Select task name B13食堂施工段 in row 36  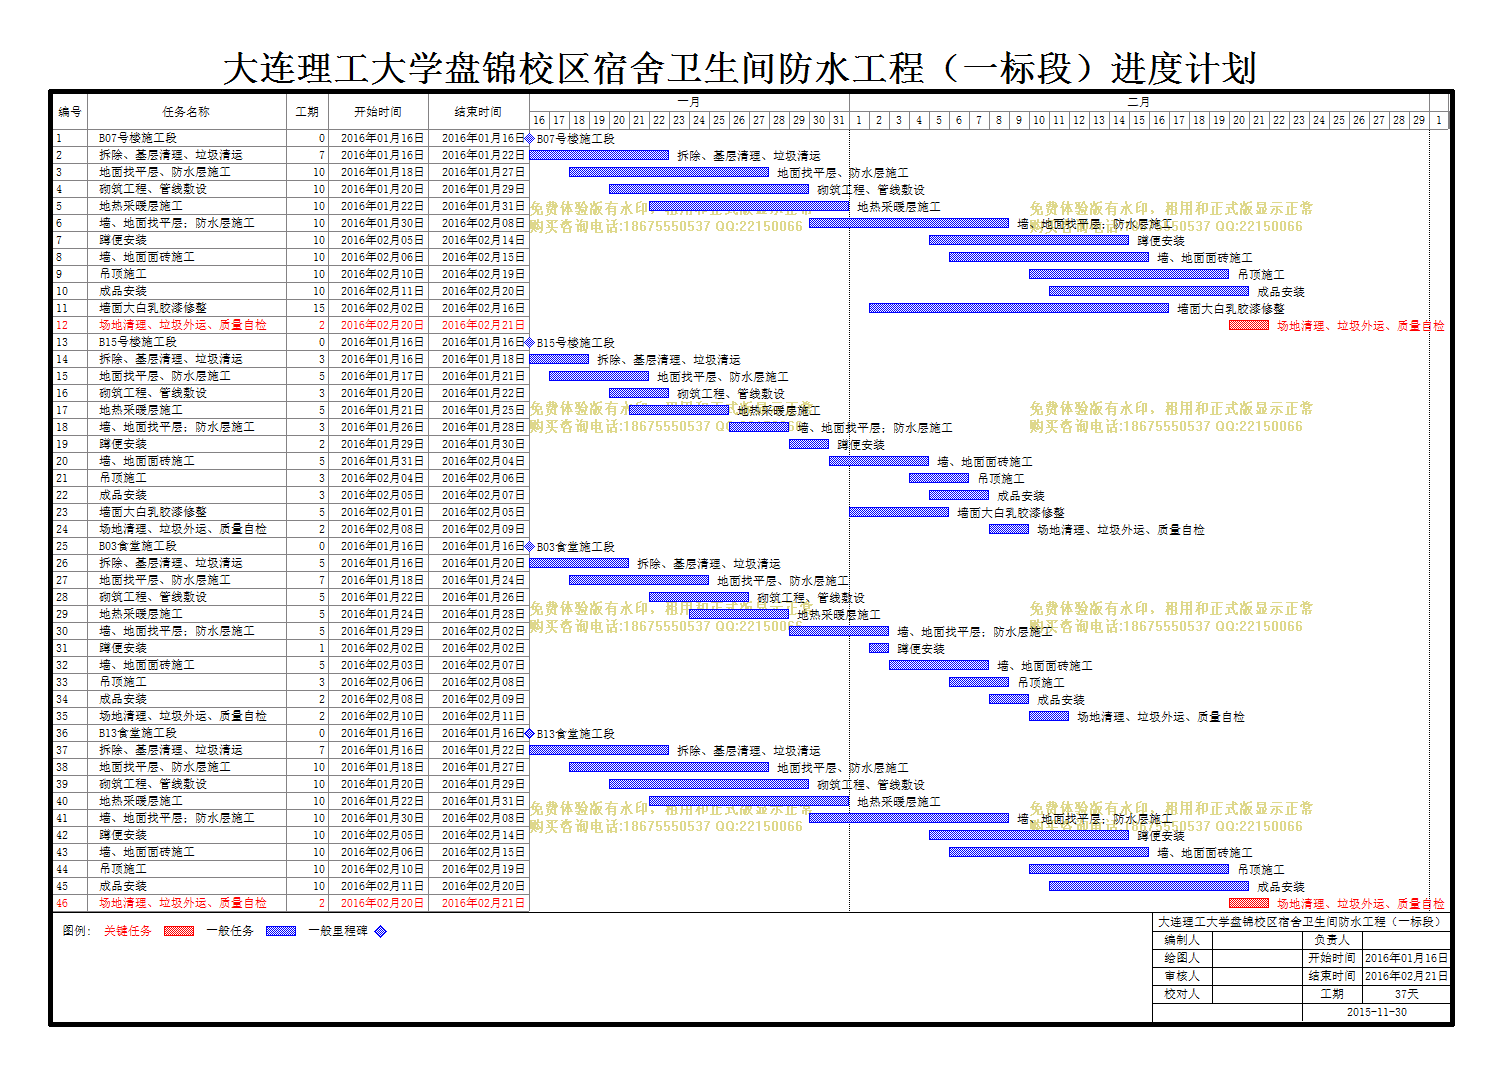click(138, 733)
